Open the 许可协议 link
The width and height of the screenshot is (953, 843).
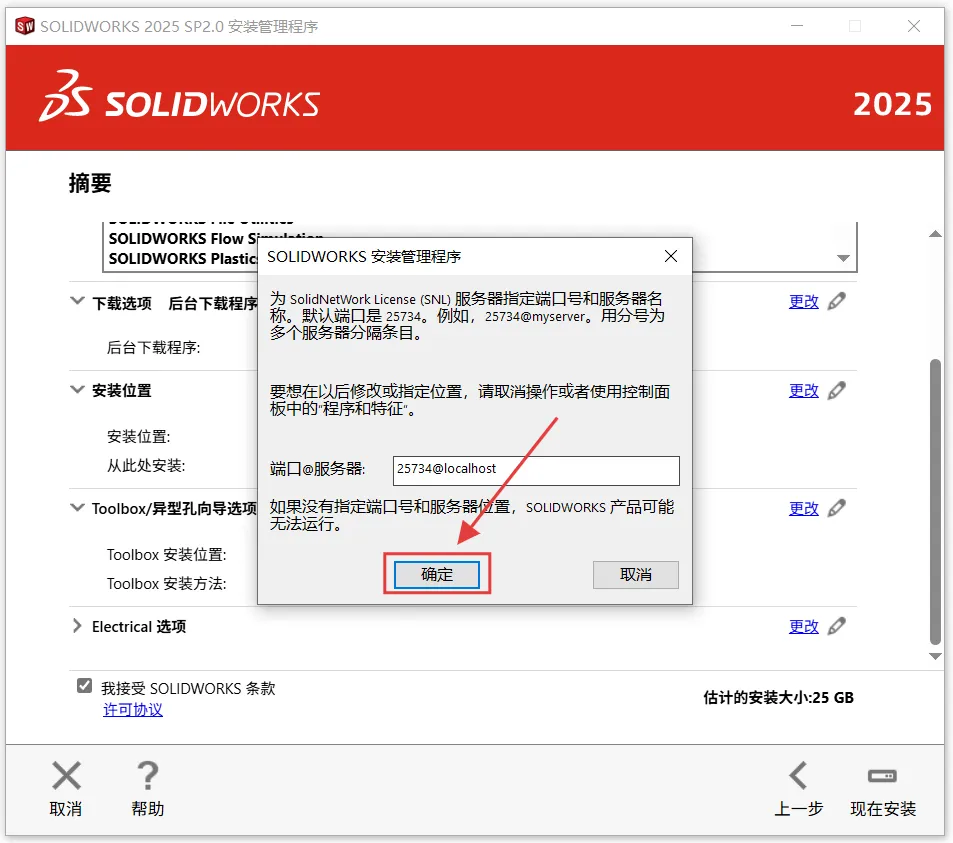coord(133,710)
